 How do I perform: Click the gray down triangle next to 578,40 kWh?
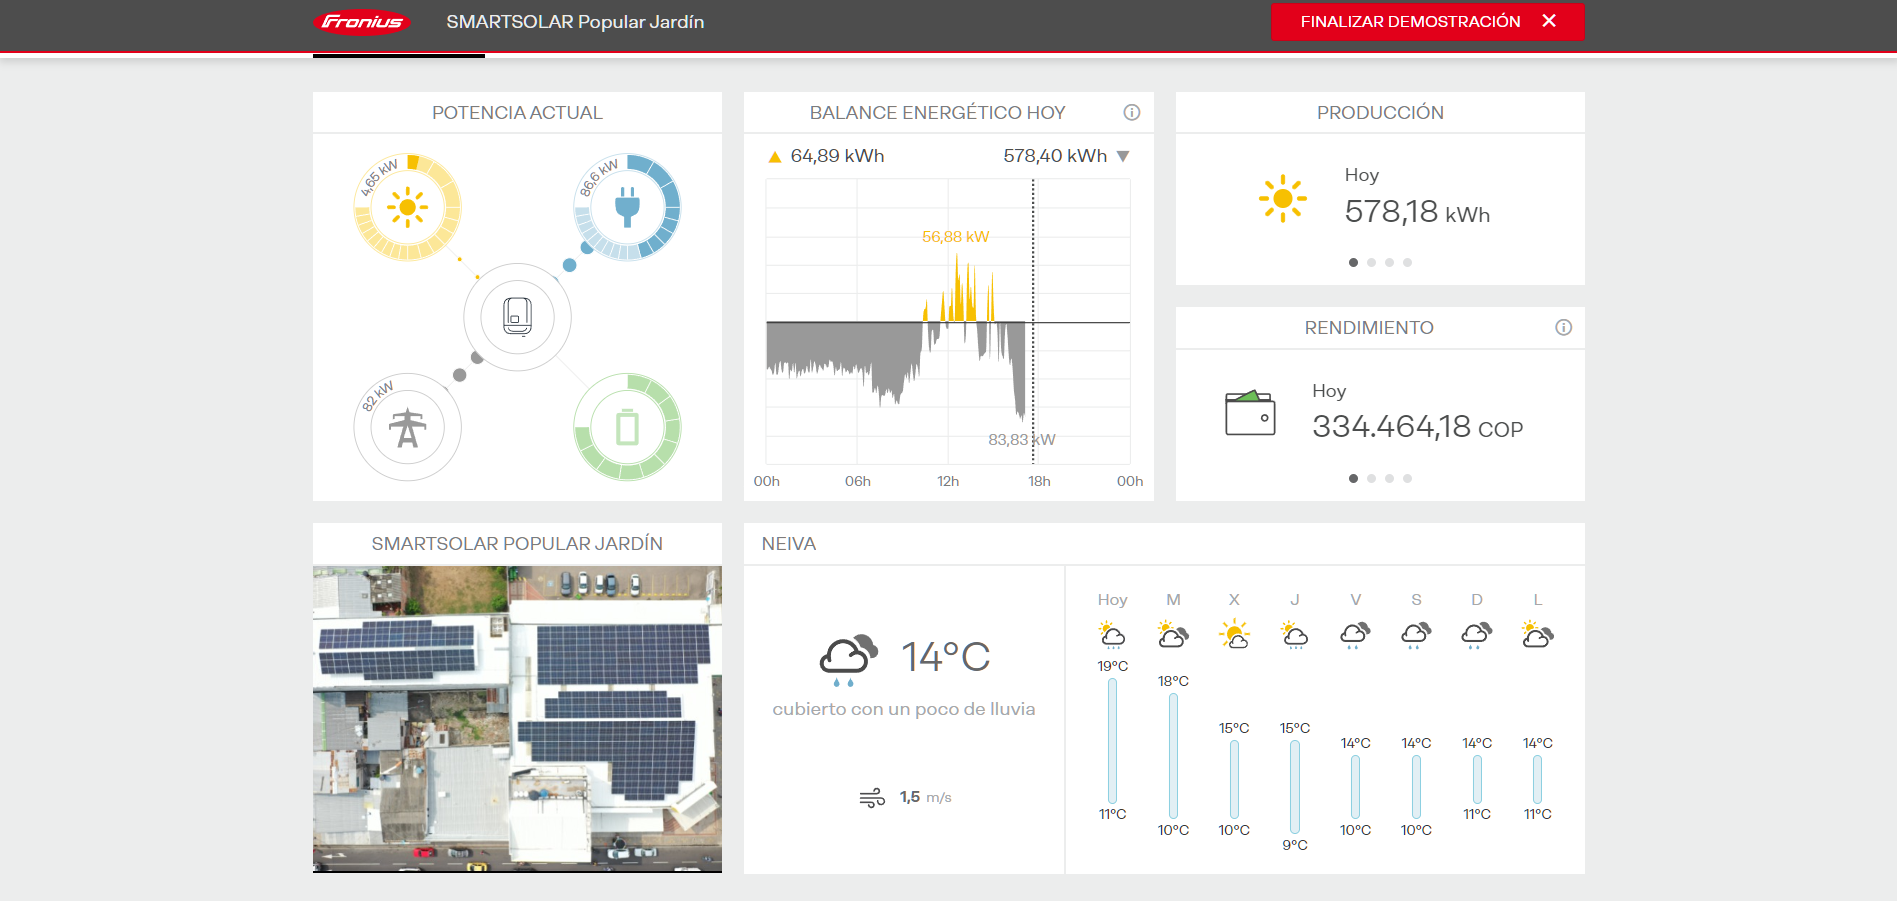point(1123,157)
